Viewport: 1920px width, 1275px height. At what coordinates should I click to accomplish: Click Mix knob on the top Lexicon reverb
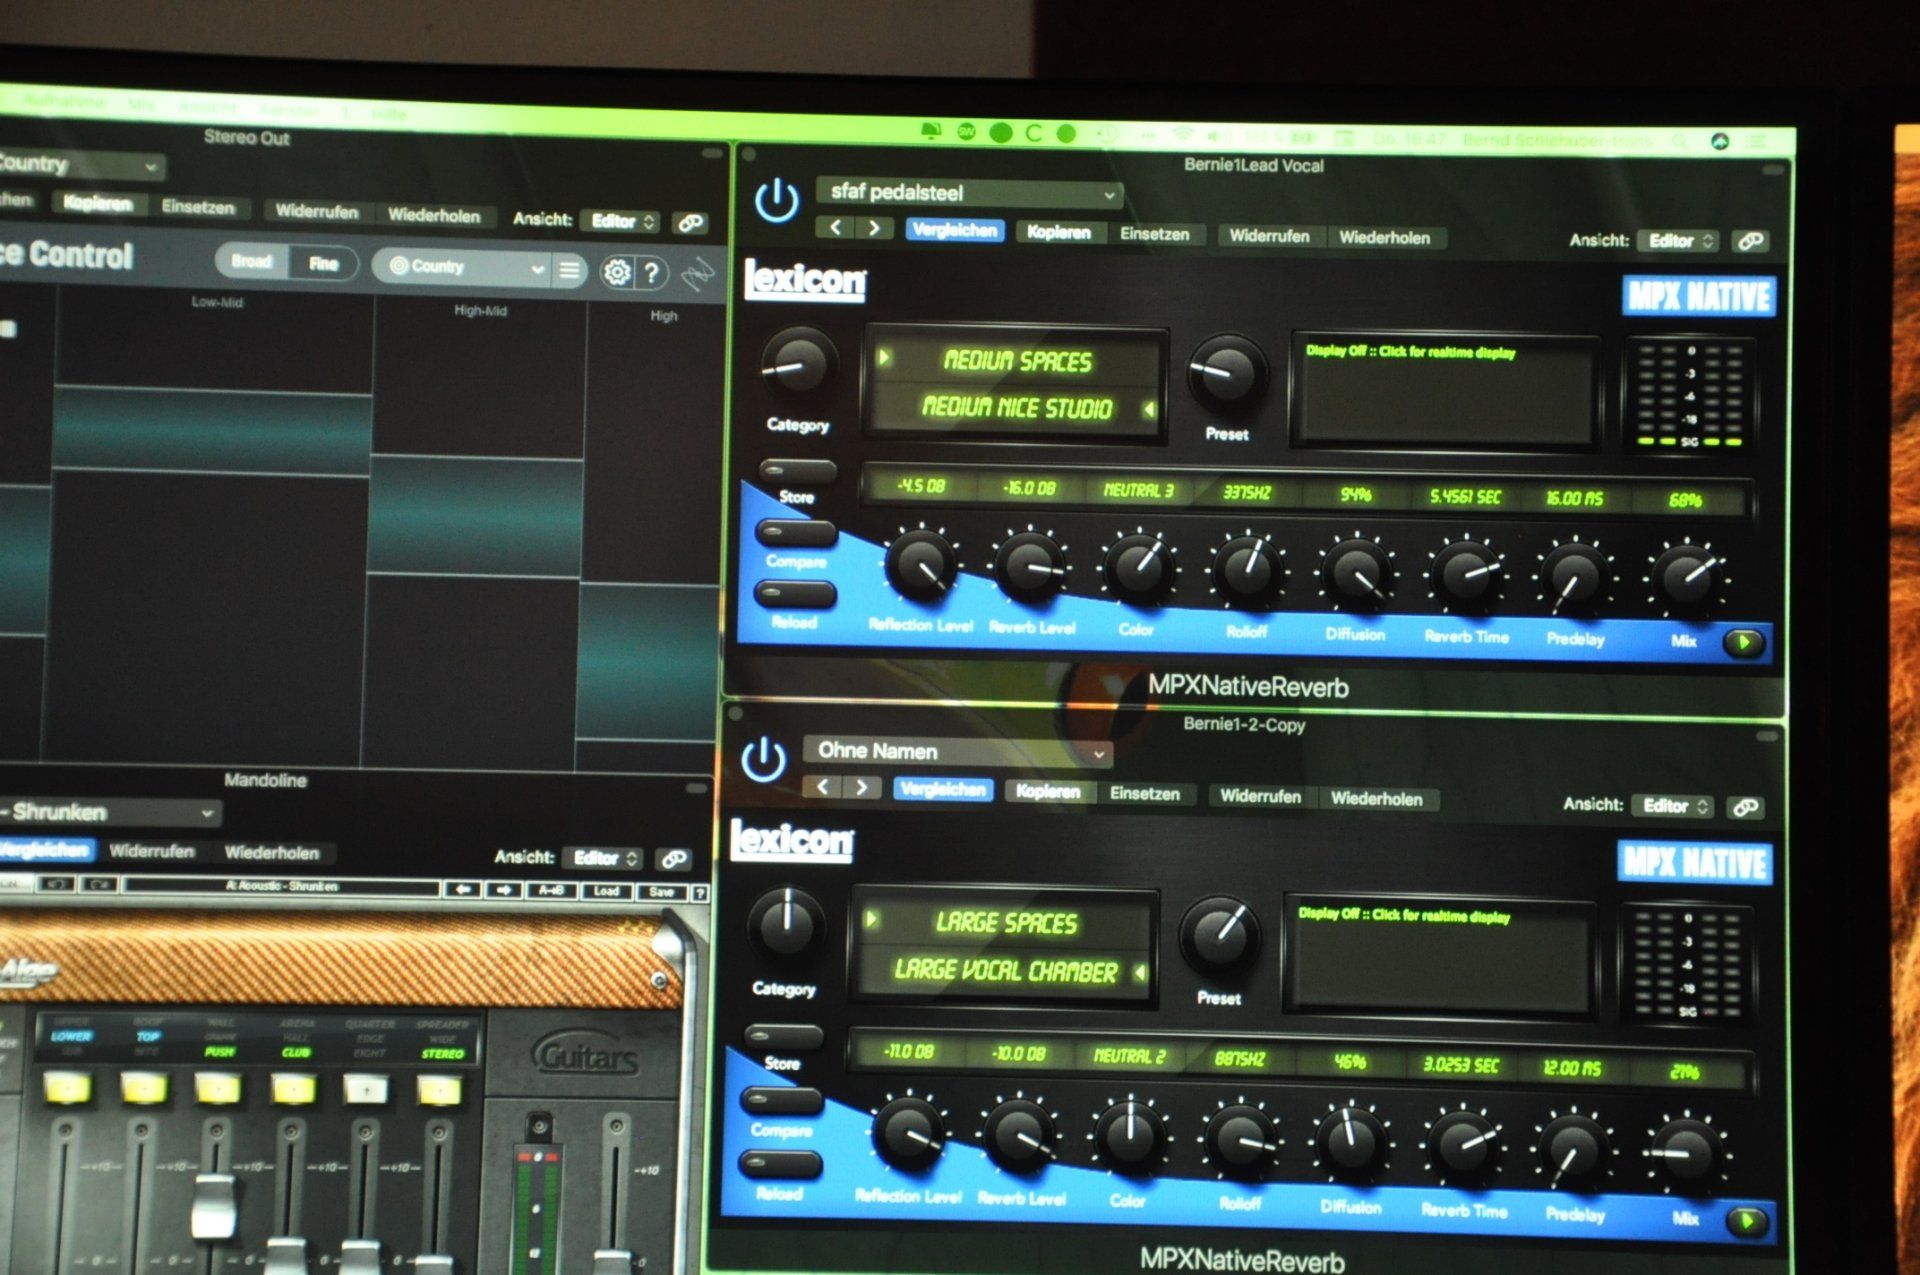[1688, 577]
